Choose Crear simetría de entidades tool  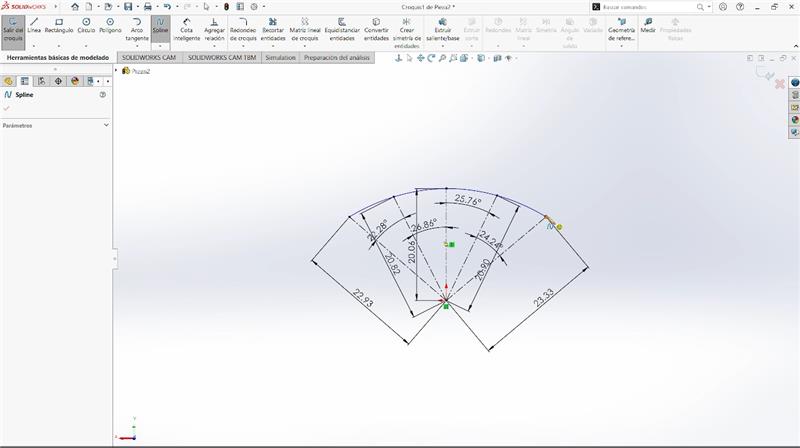pos(407,33)
